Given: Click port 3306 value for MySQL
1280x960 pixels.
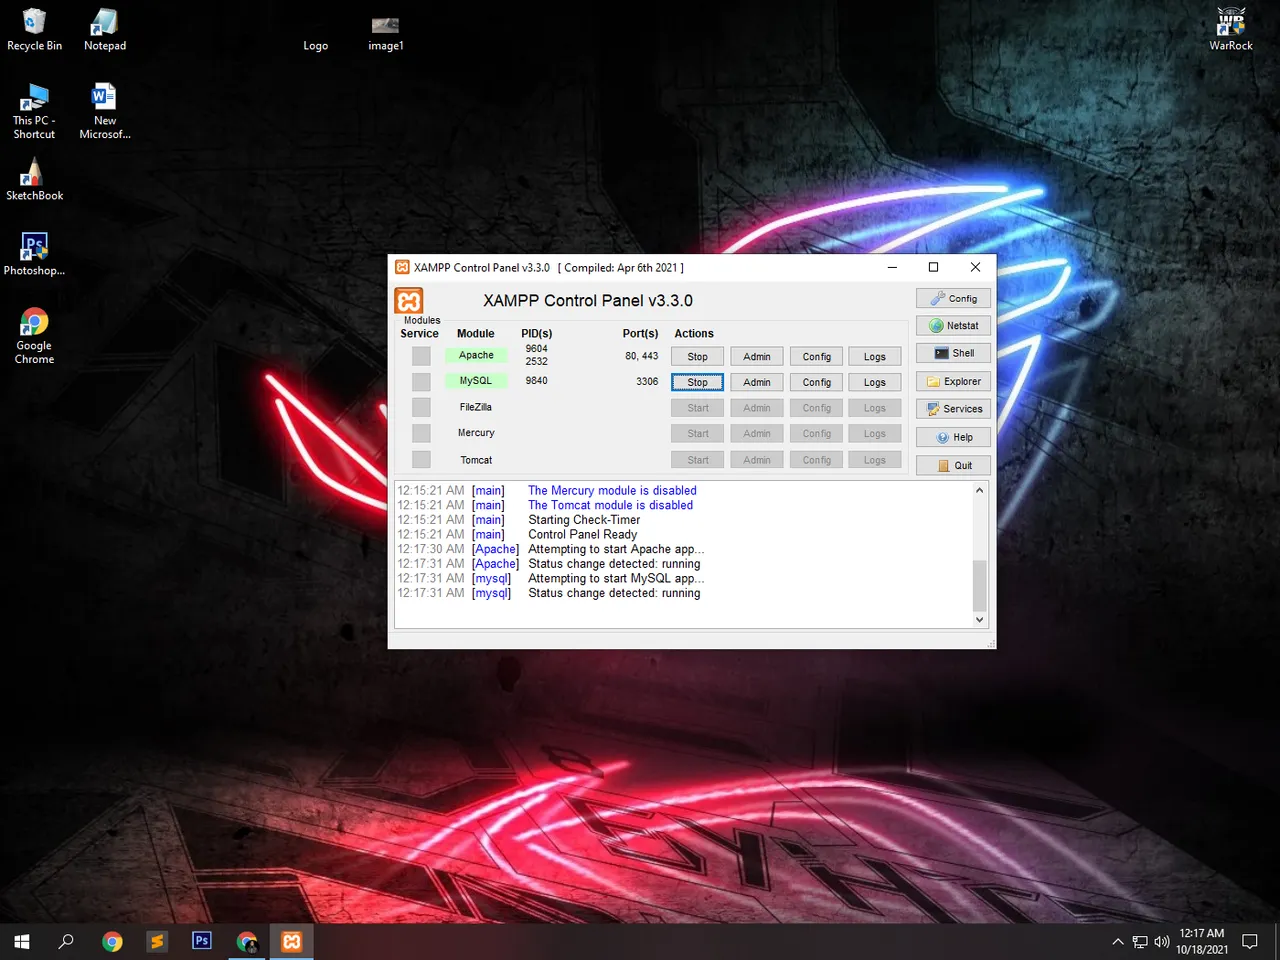Looking at the screenshot, I should (x=647, y=381).
